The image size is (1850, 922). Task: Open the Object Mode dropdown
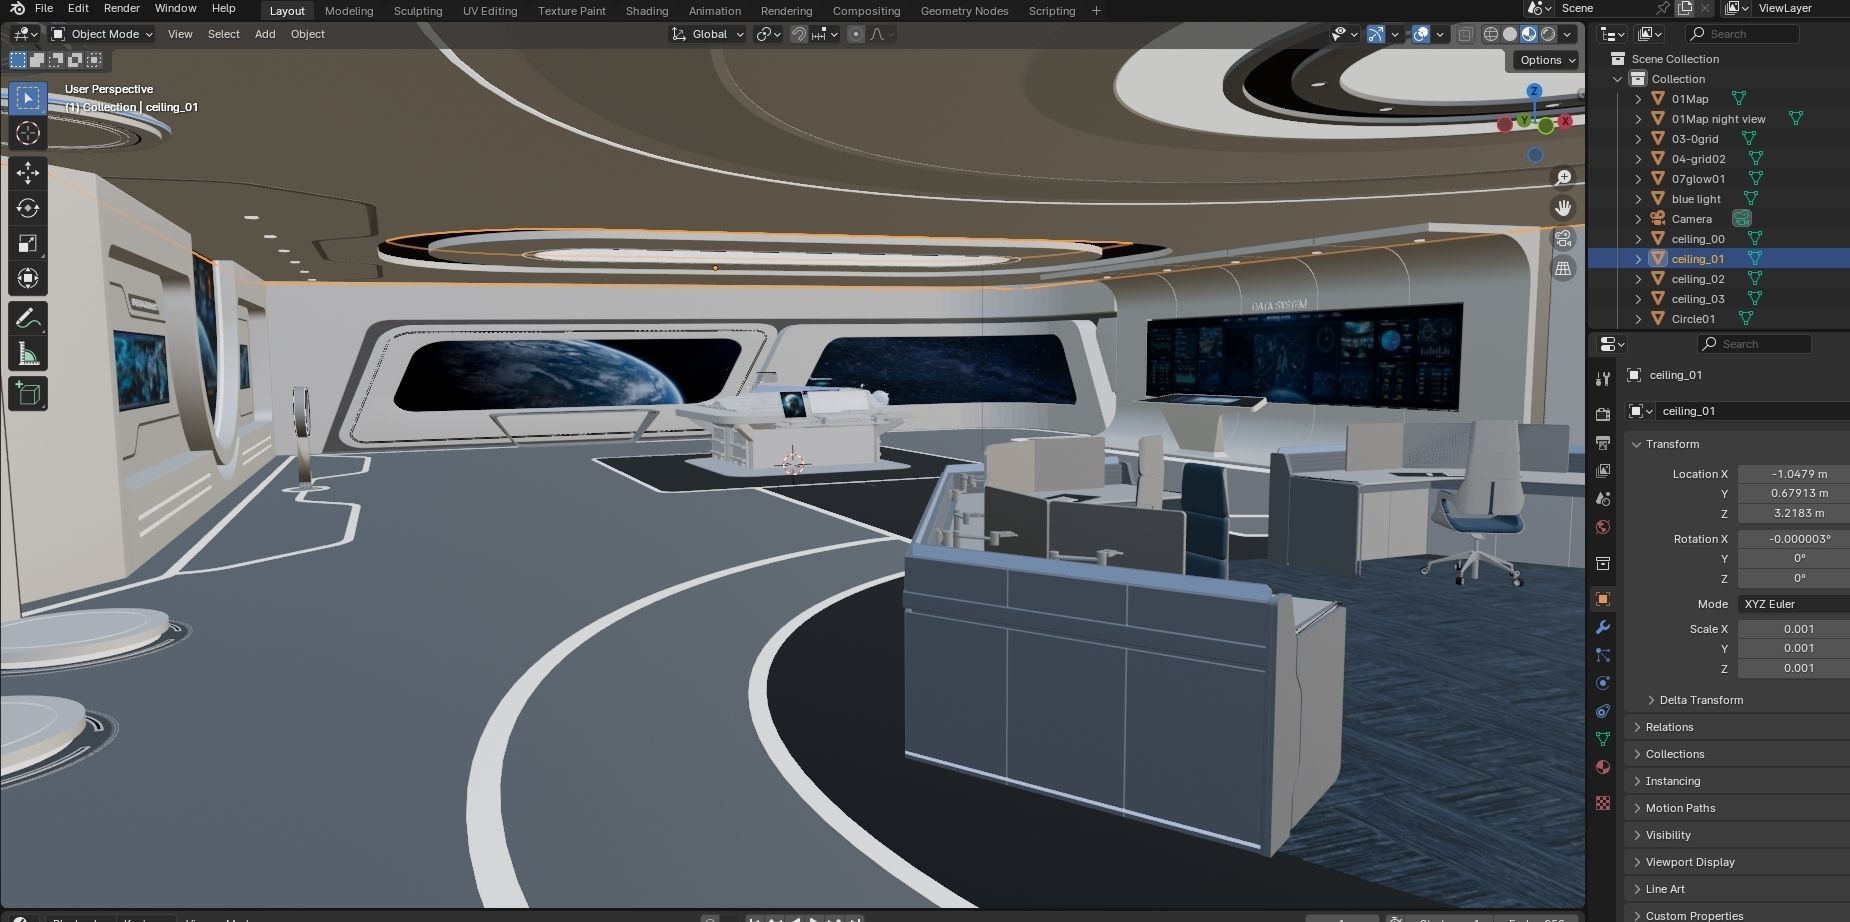[x=102, y=34]
